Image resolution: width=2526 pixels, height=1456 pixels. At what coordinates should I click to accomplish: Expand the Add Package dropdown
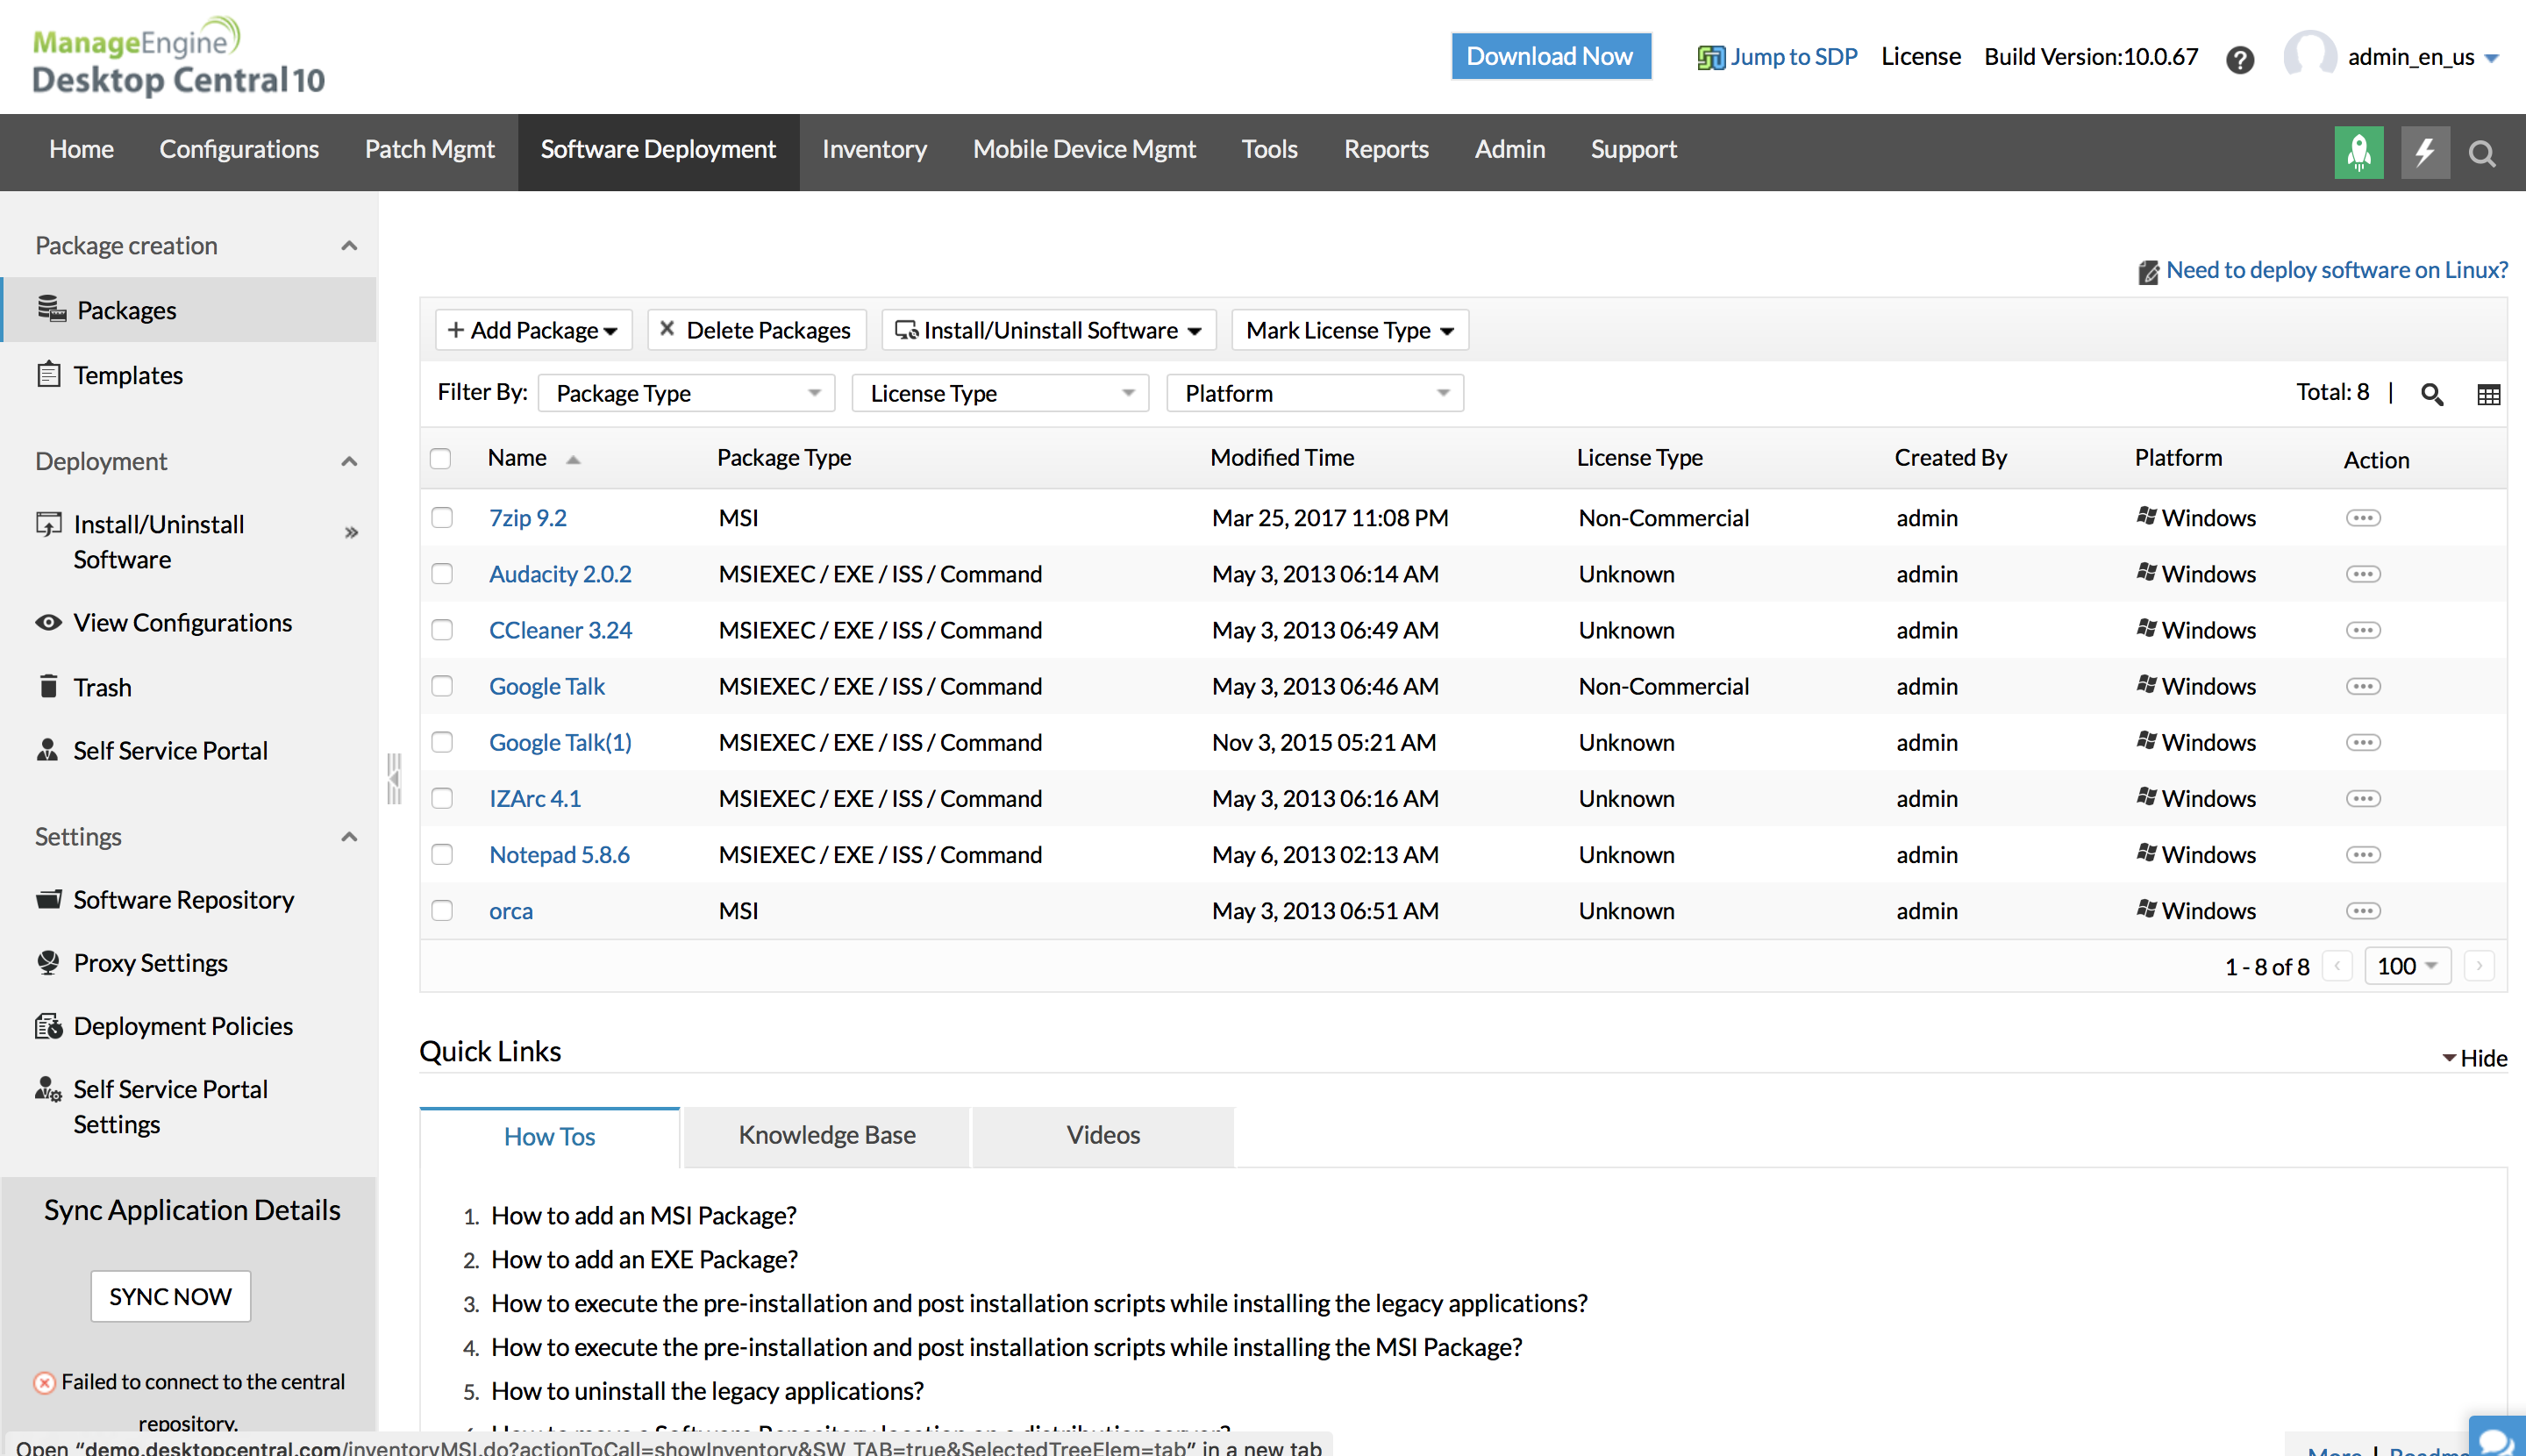(x=533, y=331)
